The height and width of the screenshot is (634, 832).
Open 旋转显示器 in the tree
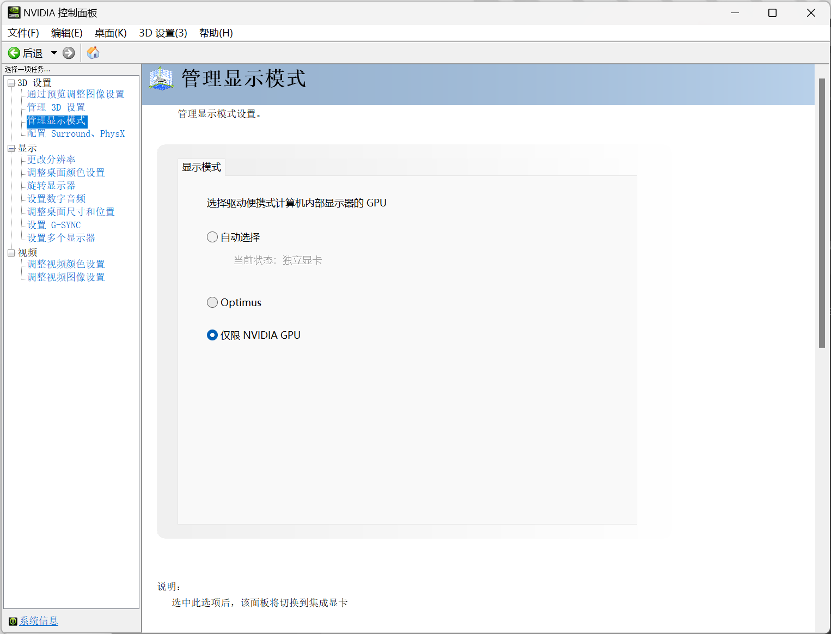click(x=51, y=186)
